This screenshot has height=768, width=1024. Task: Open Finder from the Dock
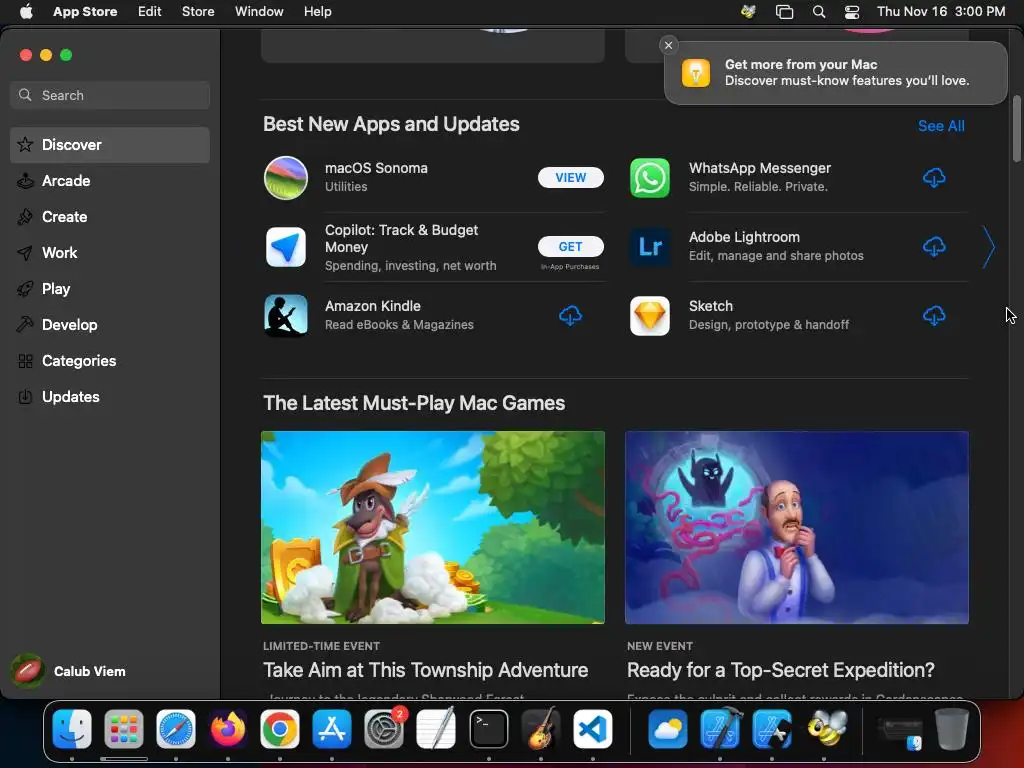point(72,729)
